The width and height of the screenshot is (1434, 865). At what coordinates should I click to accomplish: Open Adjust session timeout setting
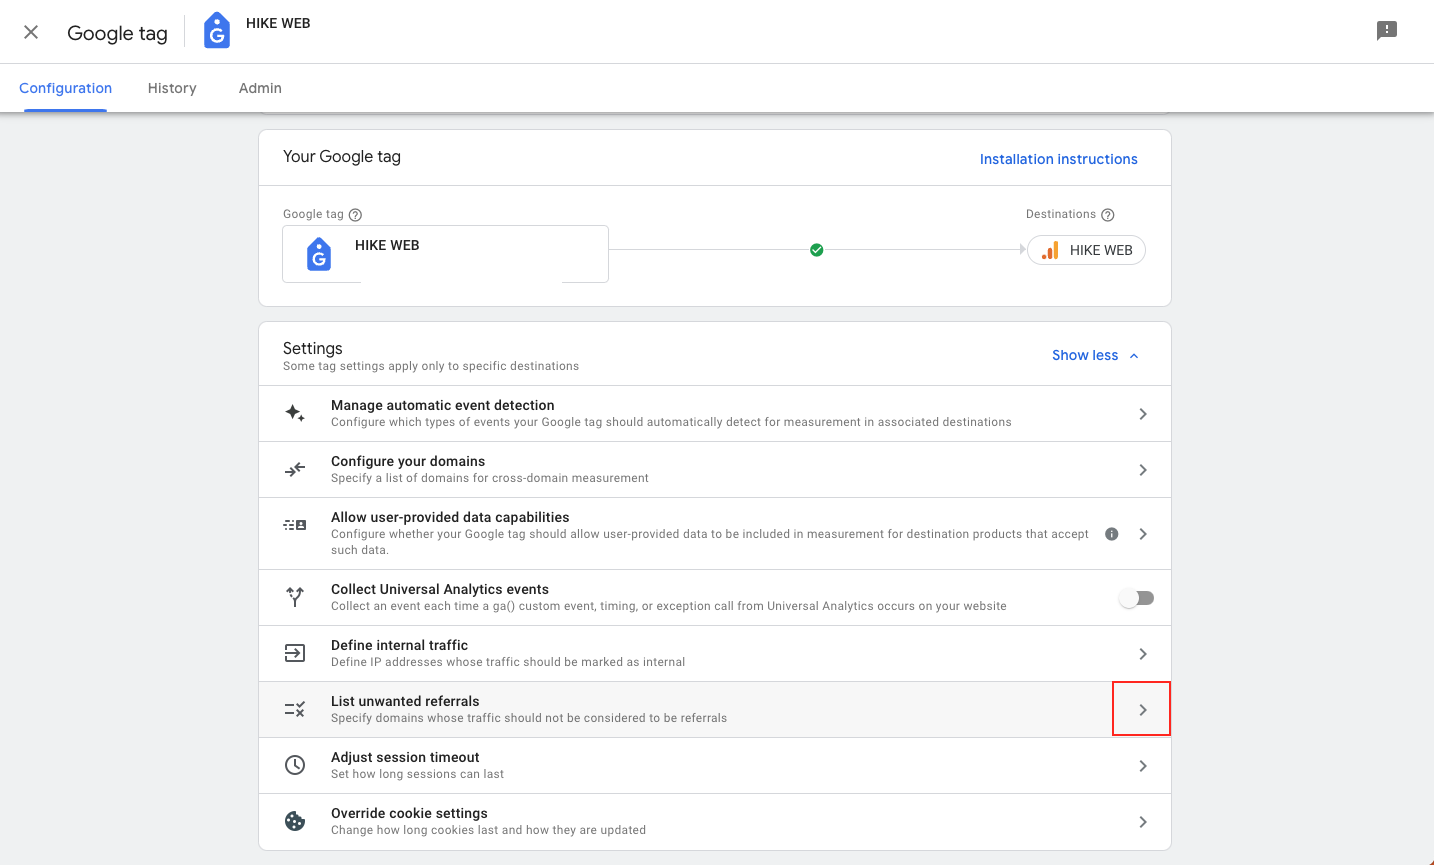(715, 766)
